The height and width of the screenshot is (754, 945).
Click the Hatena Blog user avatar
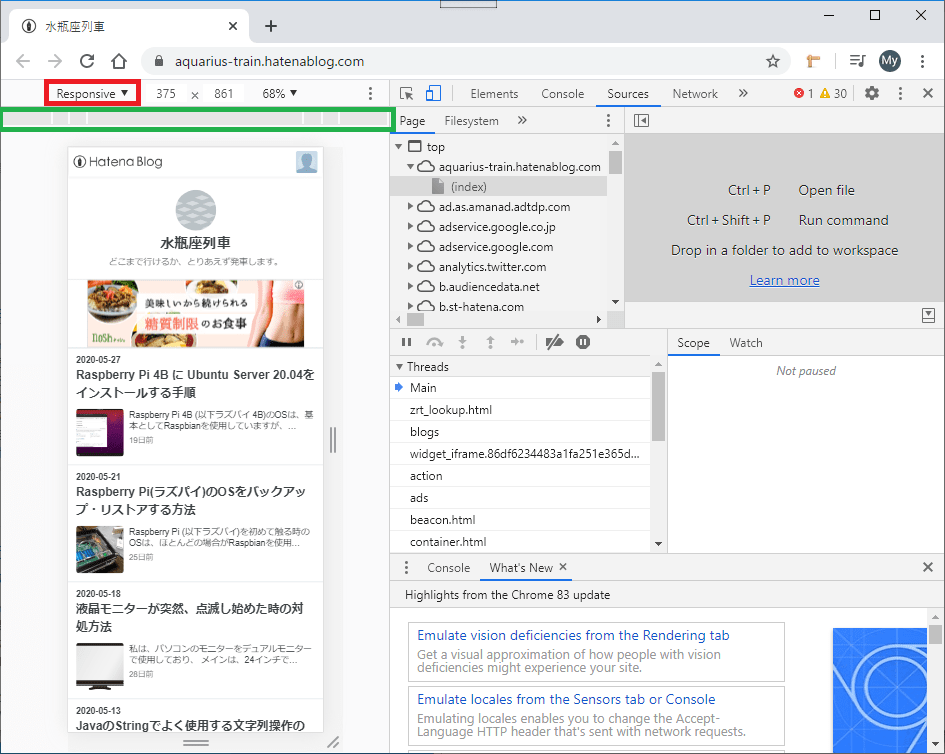click(306, 162)
